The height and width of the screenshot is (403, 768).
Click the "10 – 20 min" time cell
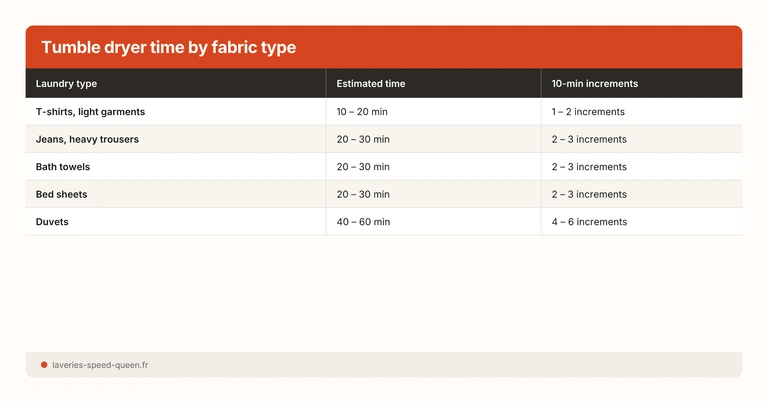[362, 112]
